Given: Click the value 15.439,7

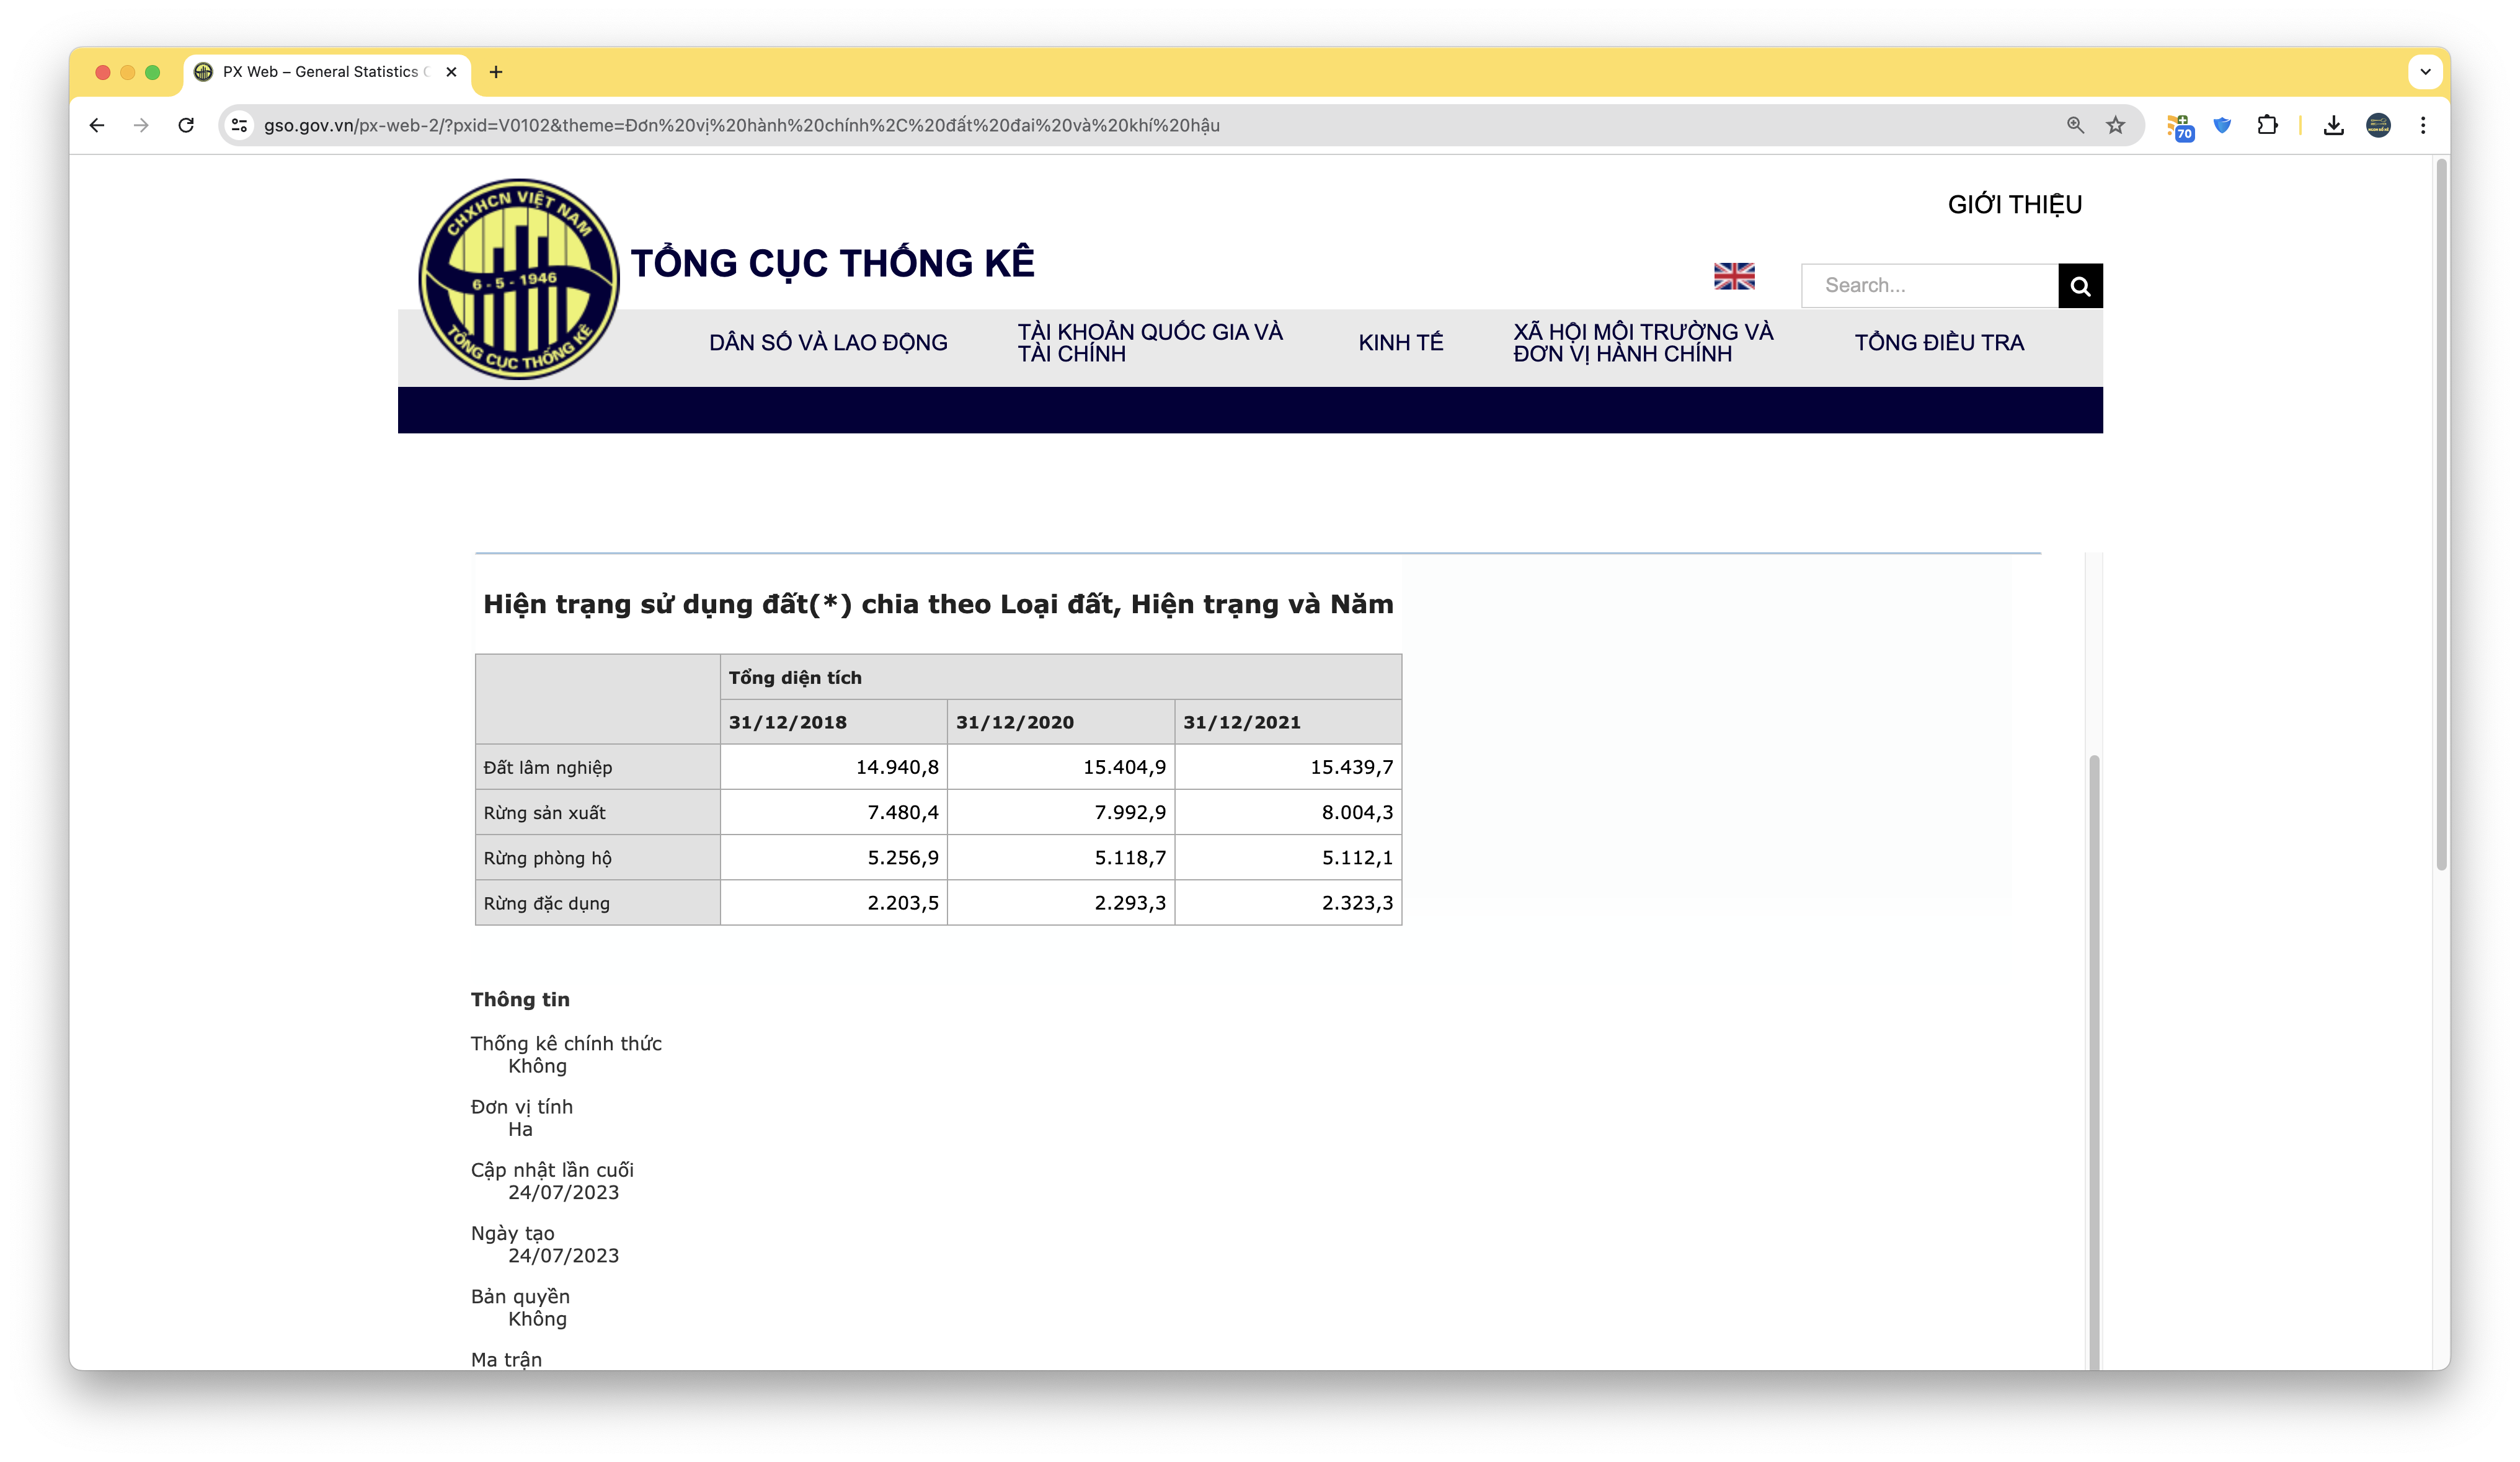Looking at the screenshot, I should click(x=1351, y=767).
